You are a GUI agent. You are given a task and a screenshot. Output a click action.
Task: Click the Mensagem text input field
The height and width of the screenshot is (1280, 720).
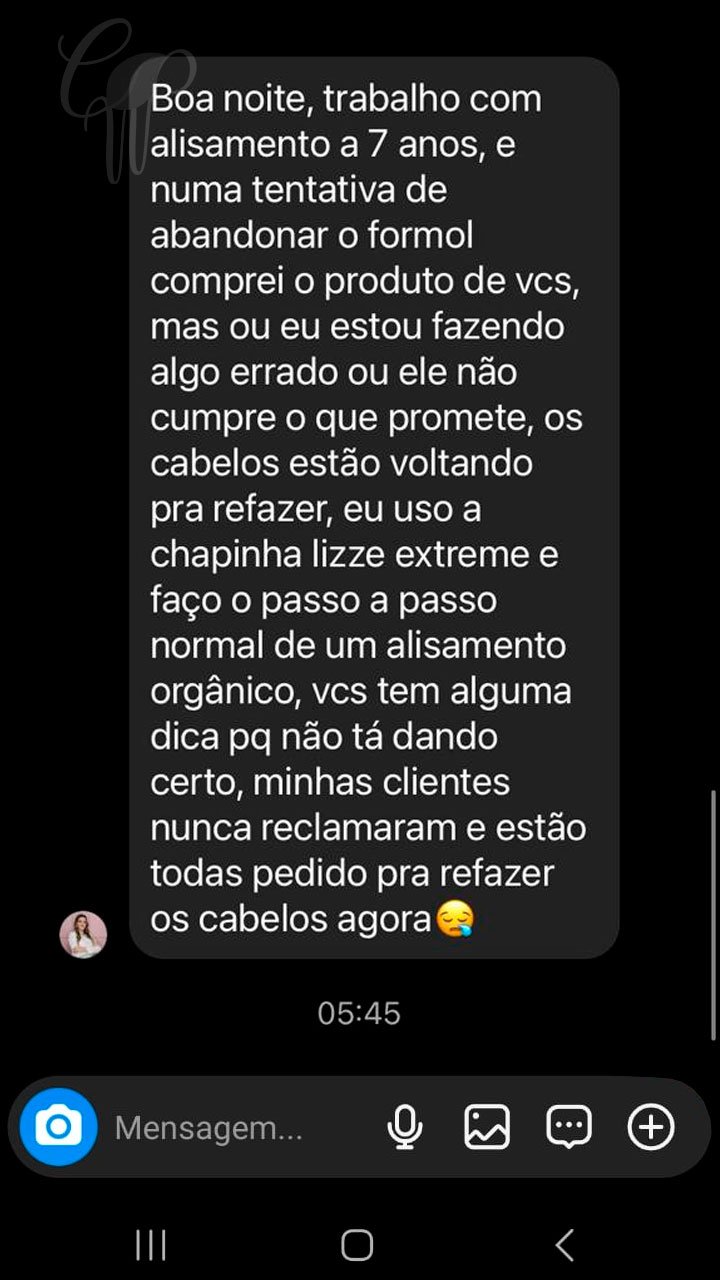coord(240,1128)
